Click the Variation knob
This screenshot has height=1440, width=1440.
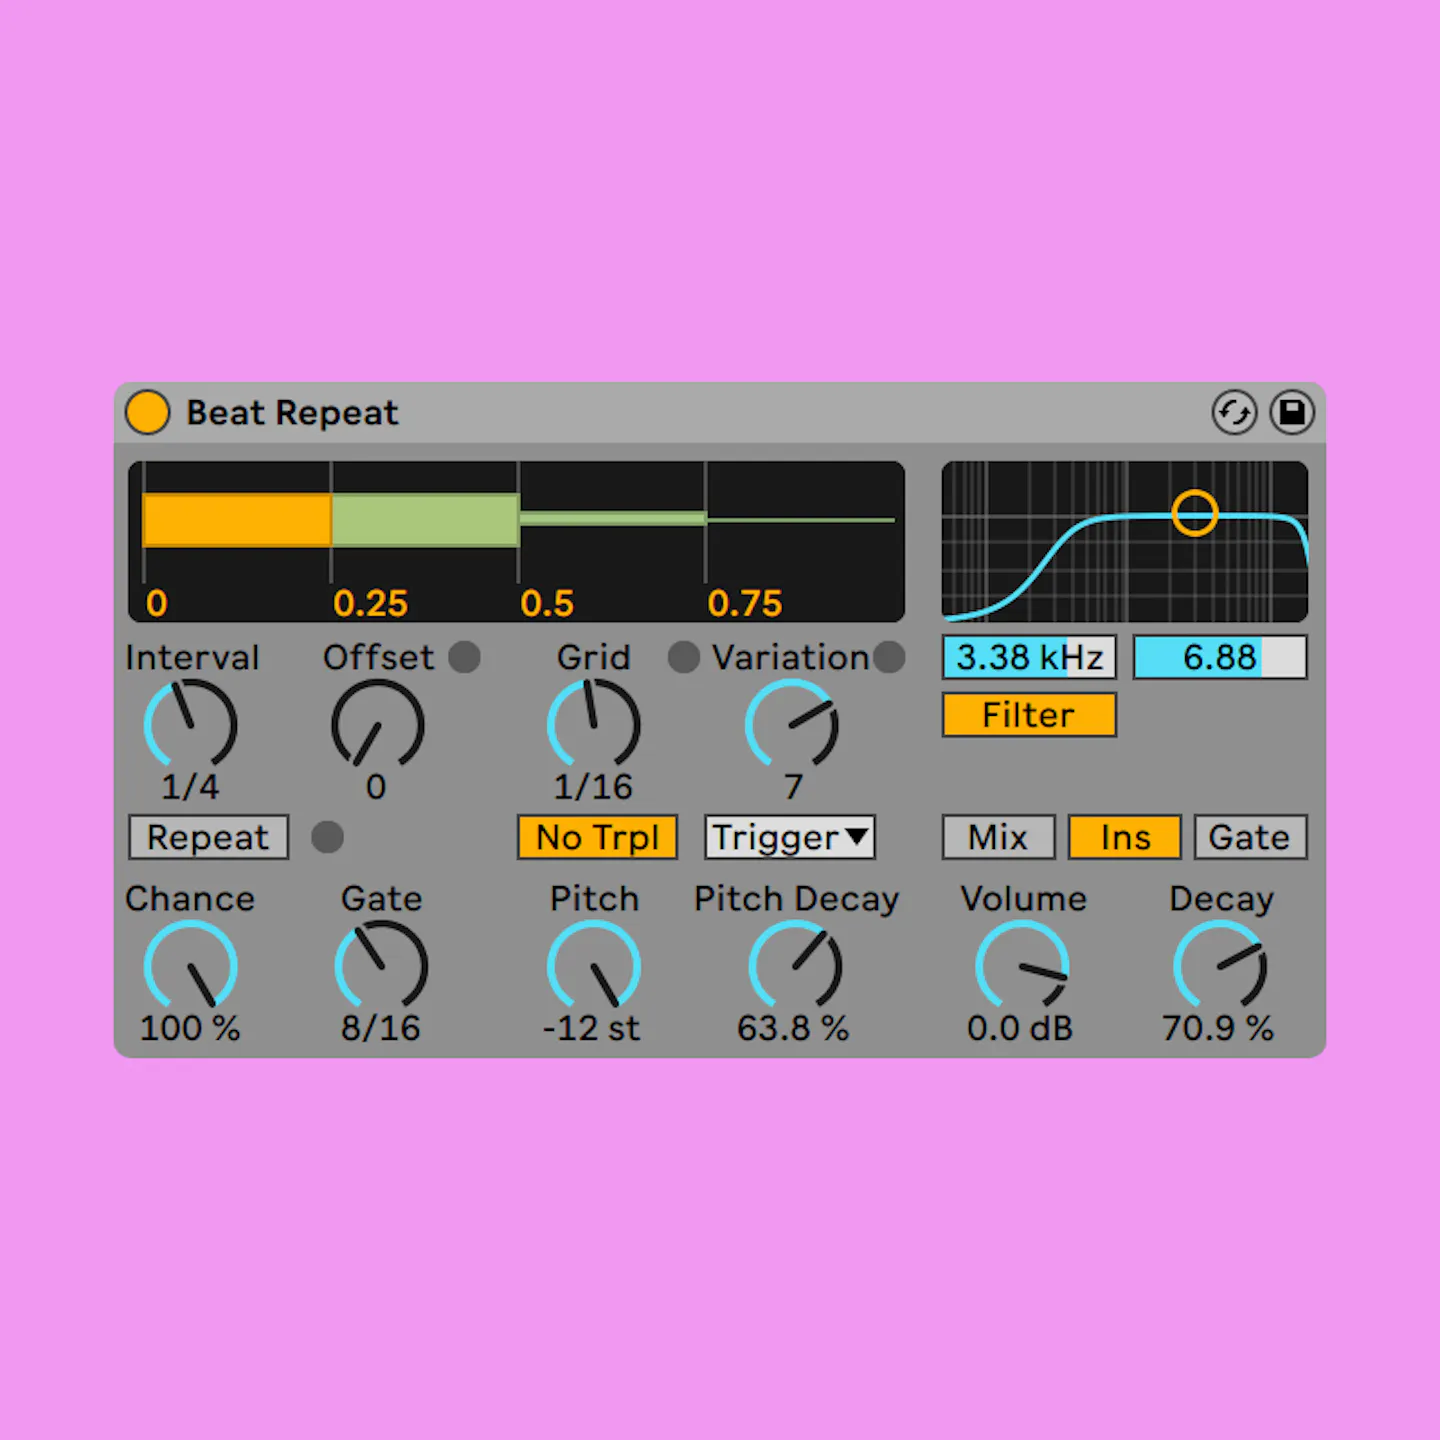[791, 725]
